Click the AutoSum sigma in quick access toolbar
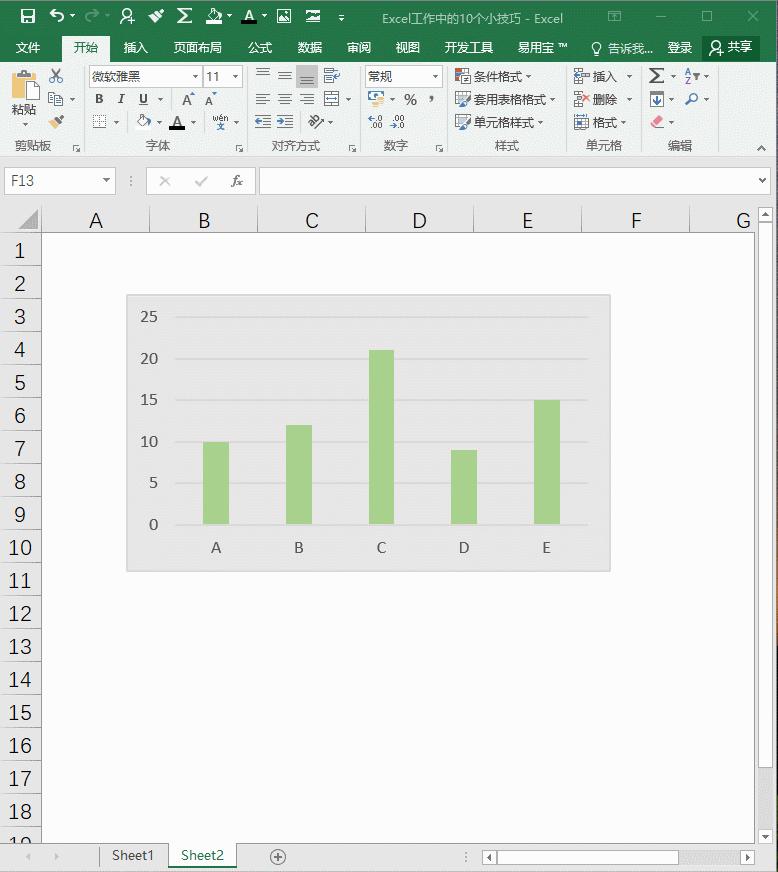The height and width of the screenshot is (872, 778). point(184,16)
